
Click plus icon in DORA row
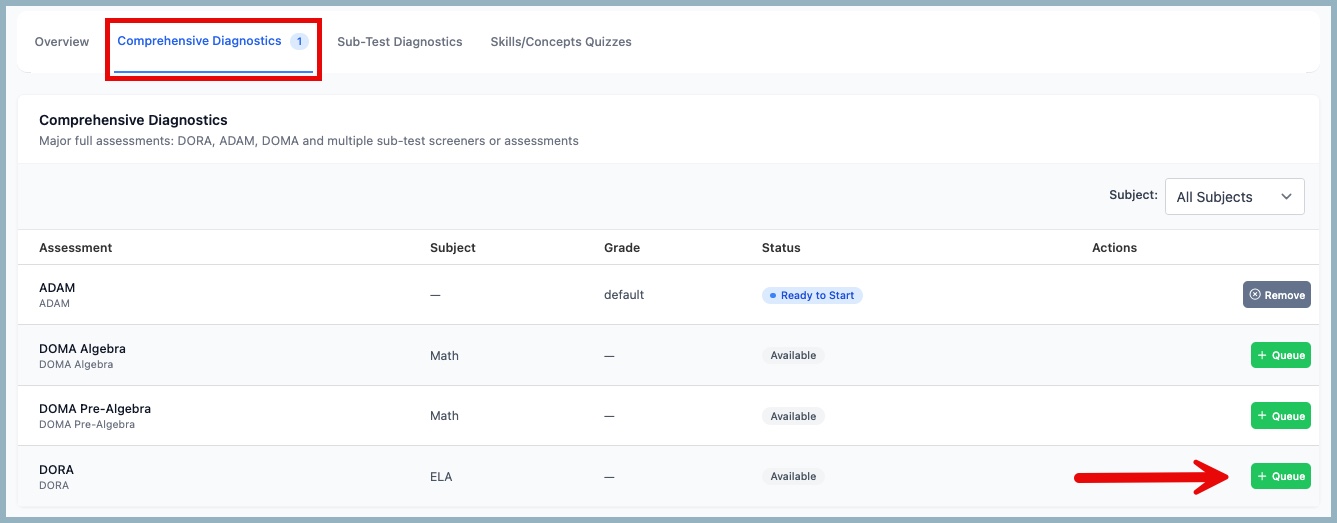tap(1262, 477)
